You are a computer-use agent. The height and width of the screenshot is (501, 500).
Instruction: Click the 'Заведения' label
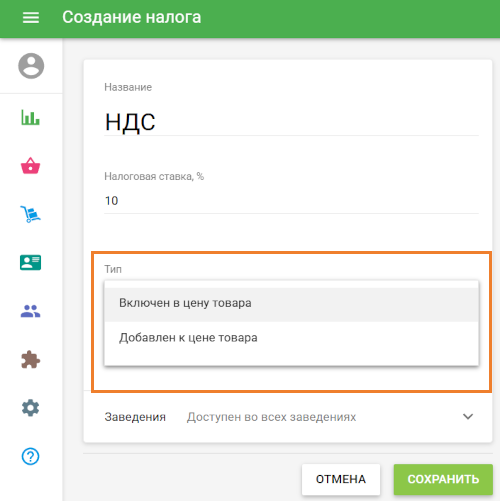[x=135, y=417]
